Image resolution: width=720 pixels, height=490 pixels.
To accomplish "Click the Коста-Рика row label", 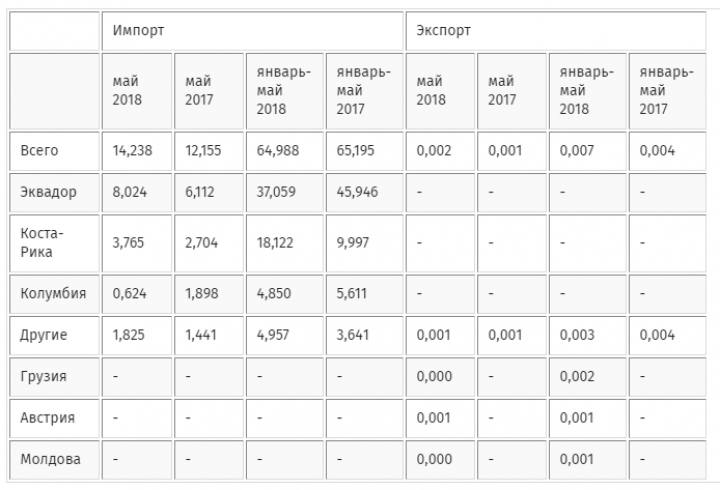I will [x=55, y=243].
